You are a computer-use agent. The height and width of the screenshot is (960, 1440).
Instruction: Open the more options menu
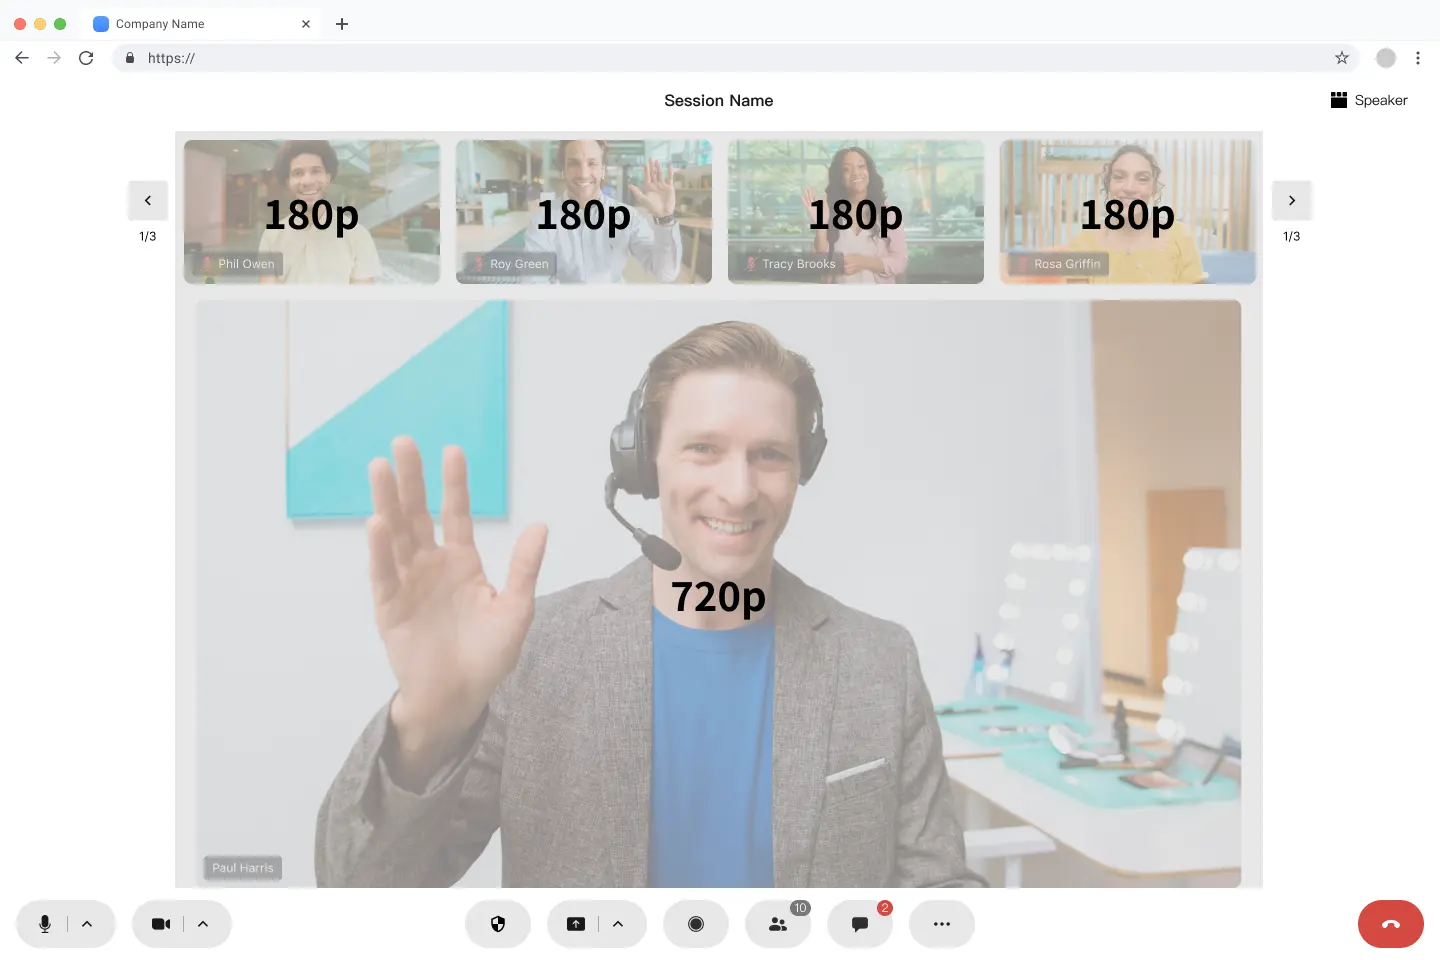(x=941, y=923)
